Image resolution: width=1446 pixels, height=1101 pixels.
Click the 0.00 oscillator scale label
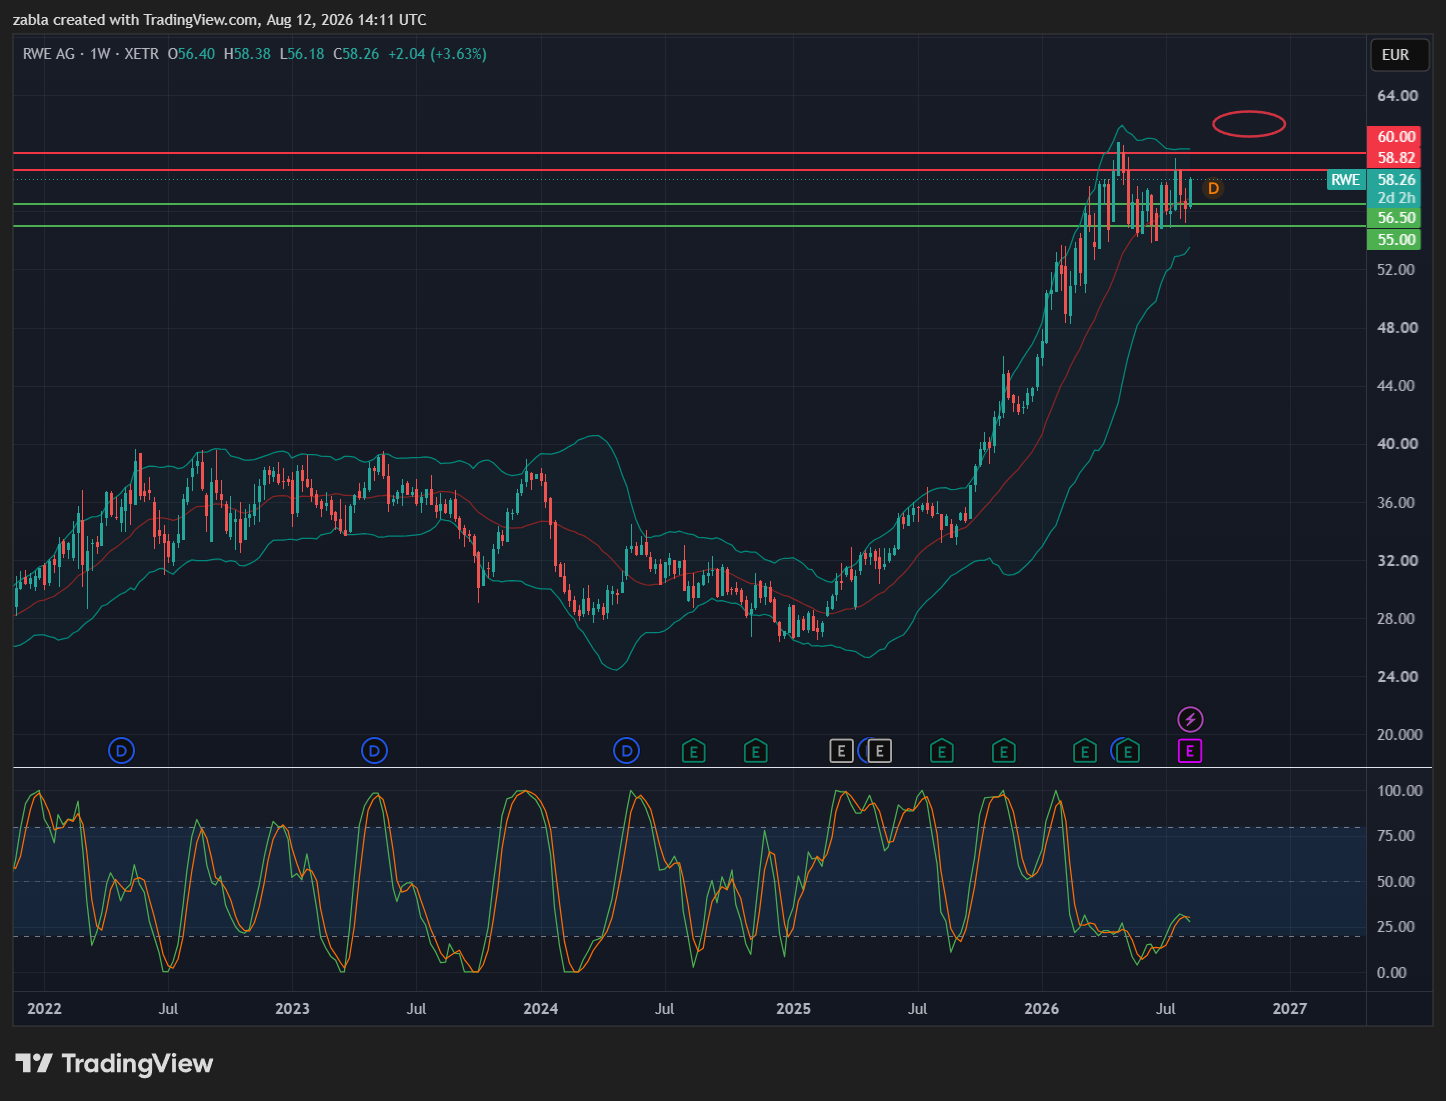point(1392,973)
